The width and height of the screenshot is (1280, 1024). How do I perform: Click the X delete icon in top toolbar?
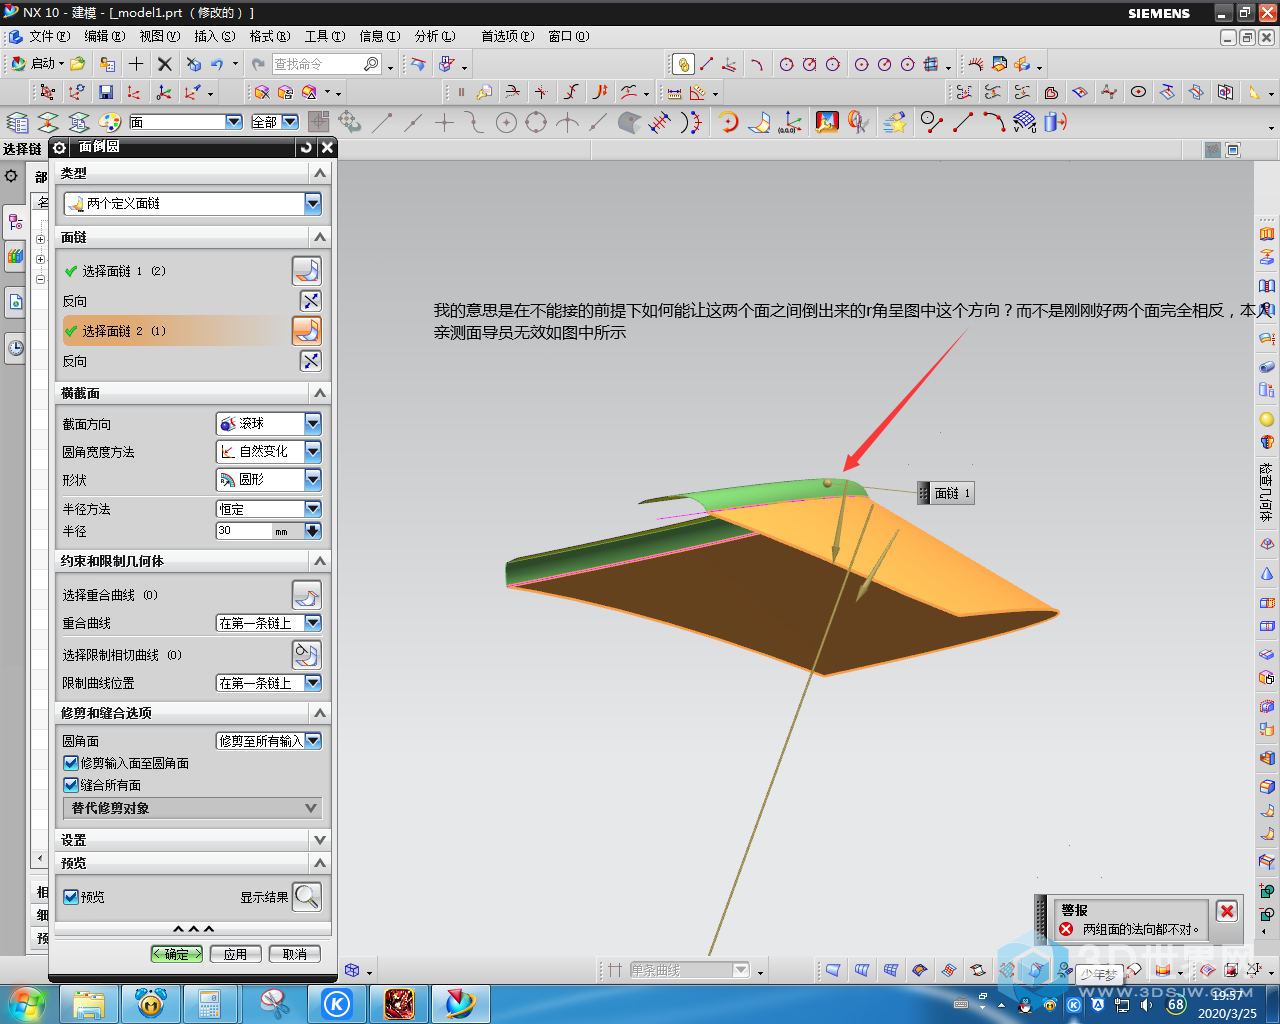(x=165, y=64)
